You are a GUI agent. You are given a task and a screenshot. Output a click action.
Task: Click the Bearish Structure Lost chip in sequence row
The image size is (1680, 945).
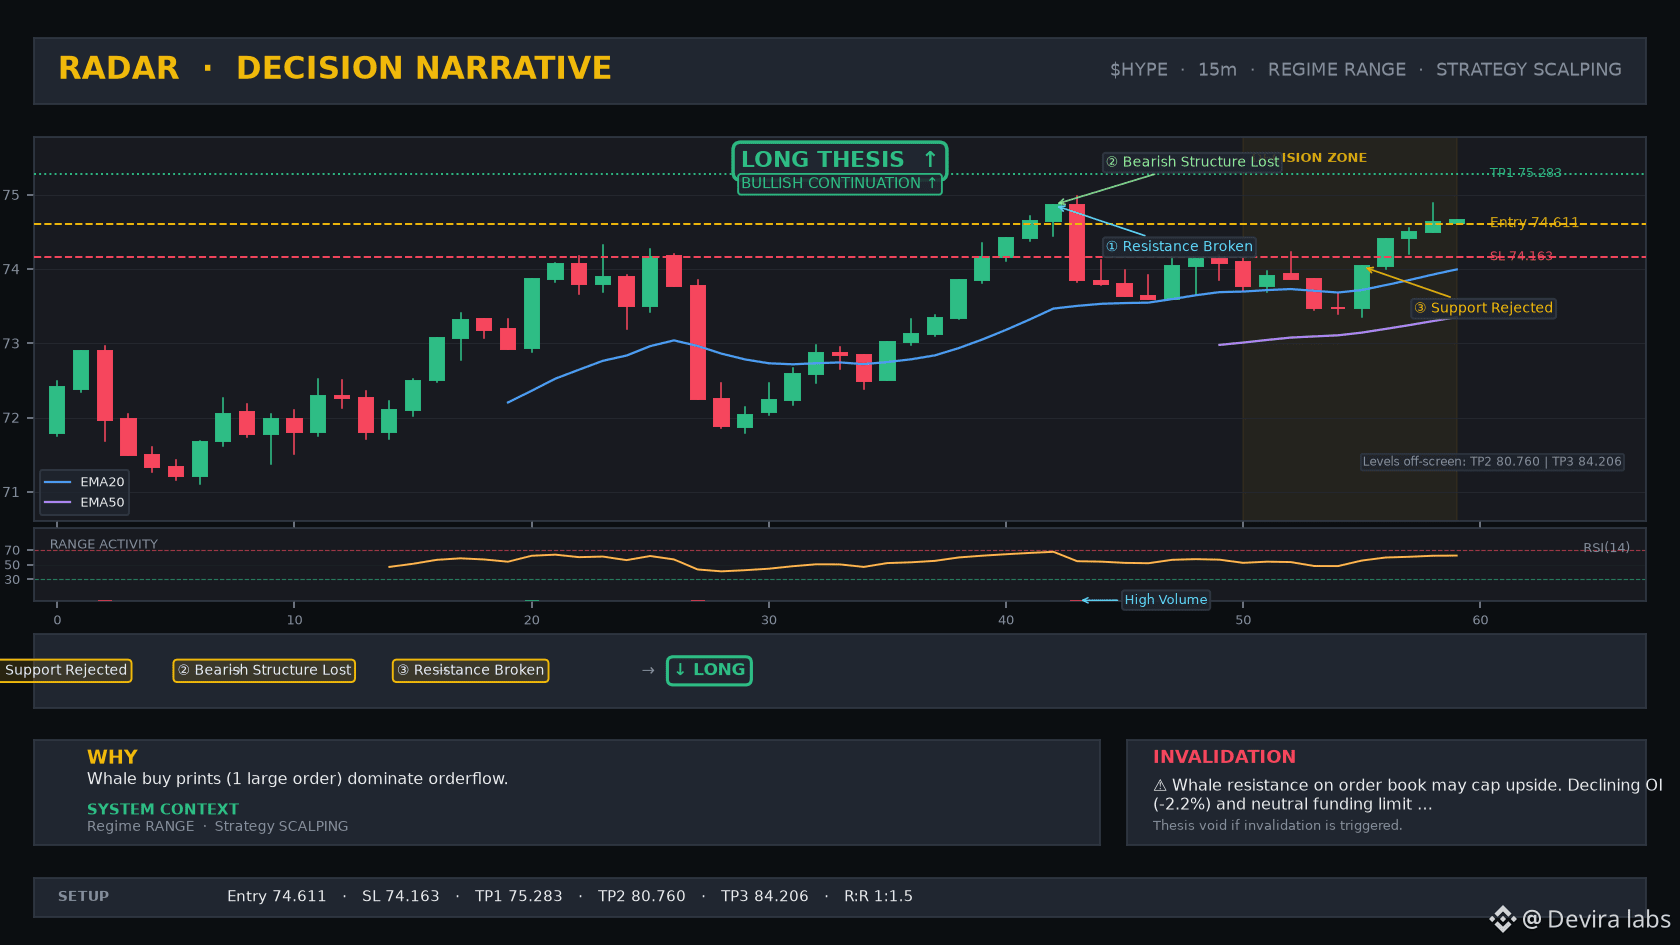pos(264,670)
